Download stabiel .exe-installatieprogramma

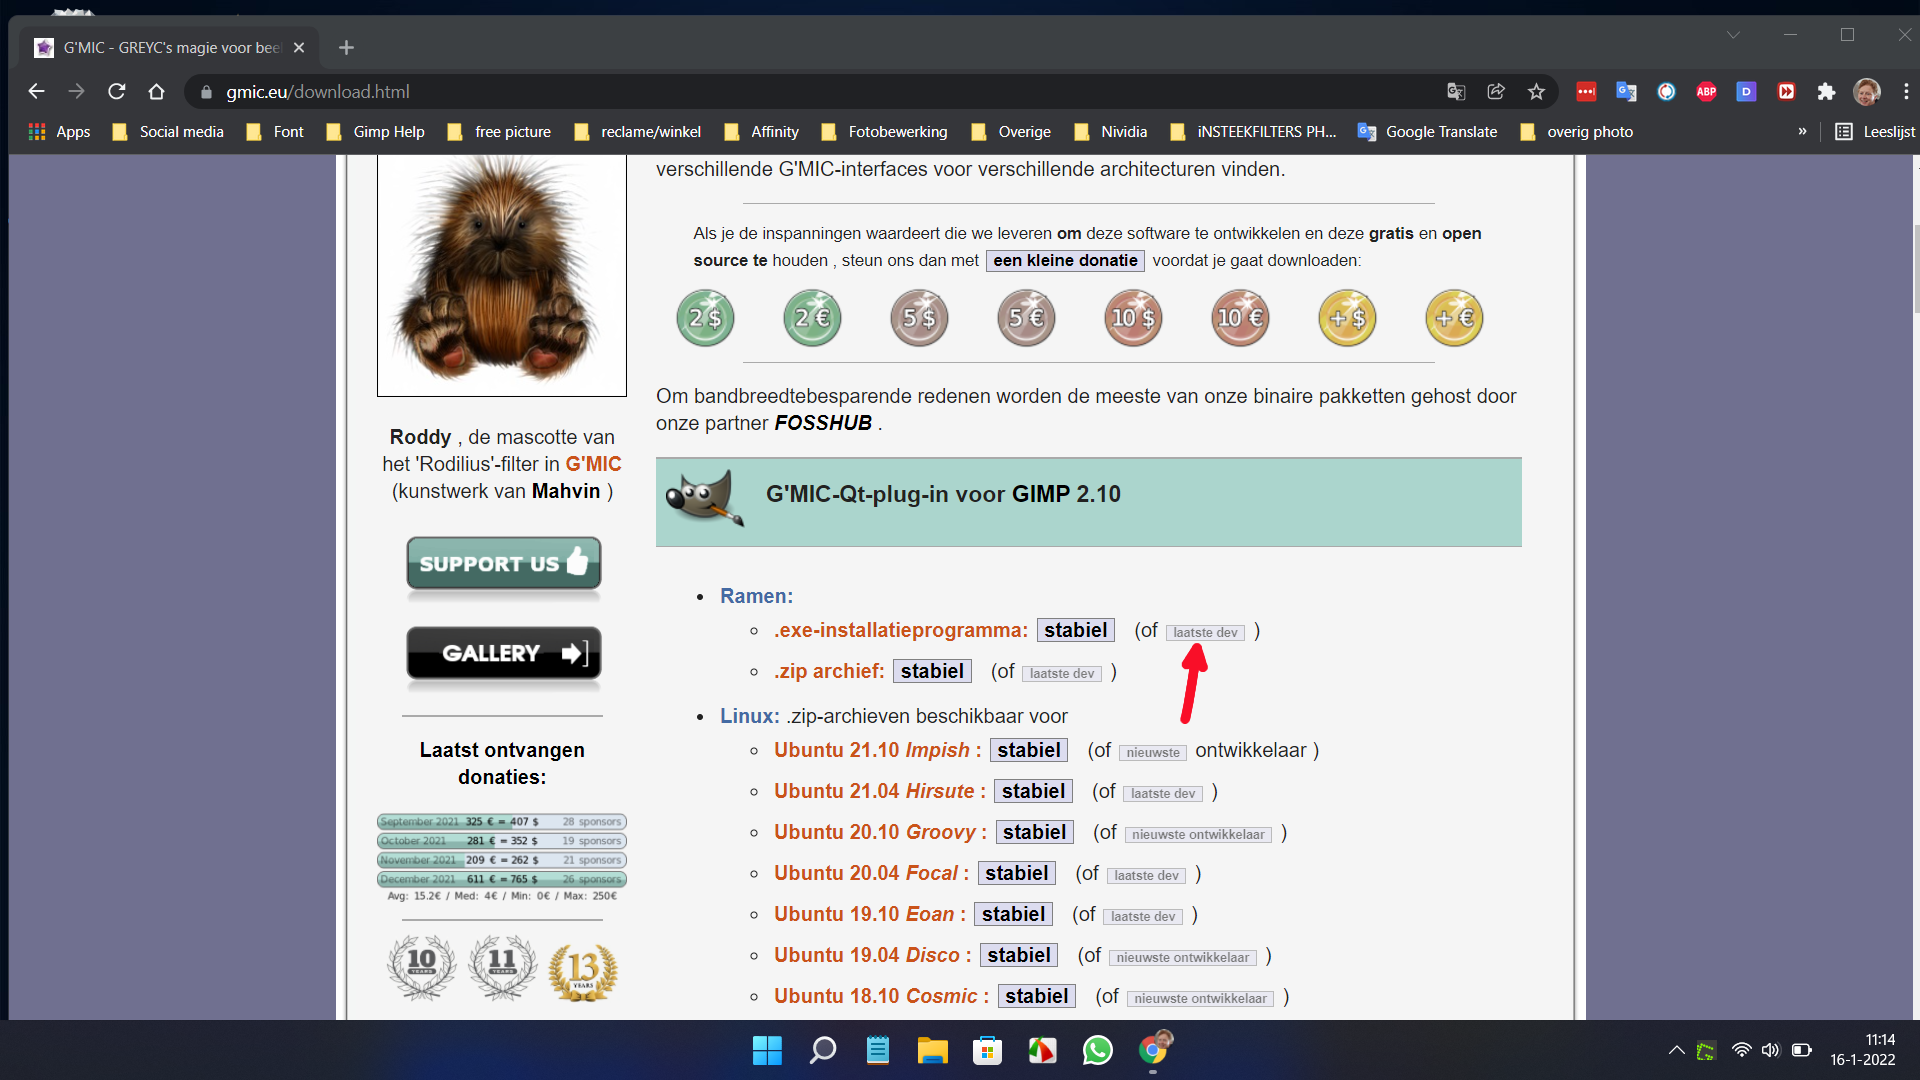[x=1075, y=630]
